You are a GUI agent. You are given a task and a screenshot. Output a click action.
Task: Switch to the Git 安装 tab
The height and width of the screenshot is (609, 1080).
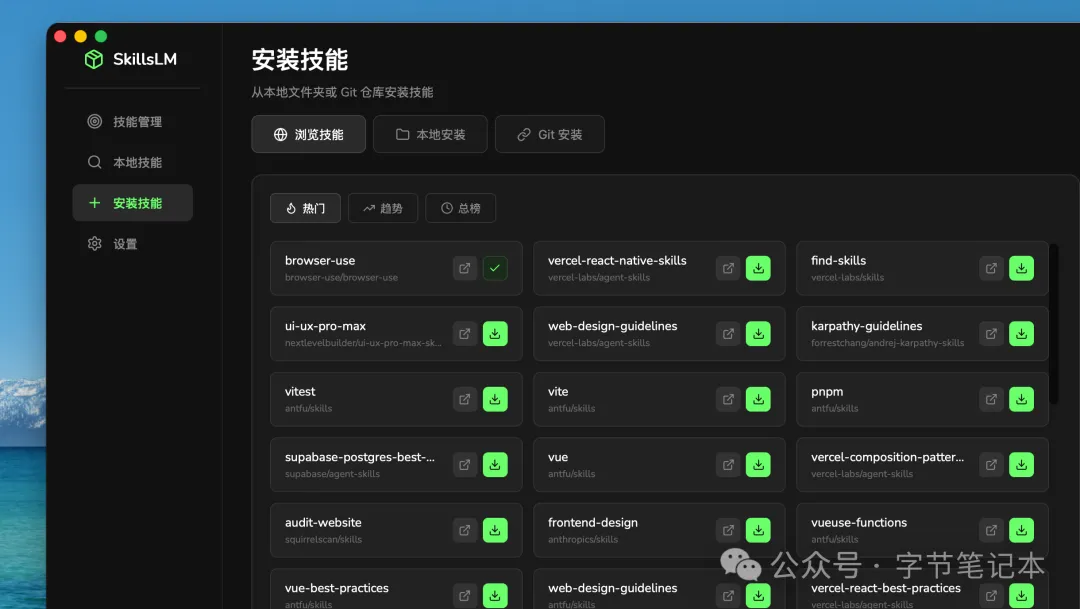pyautogui.click(x=549, y=134)
